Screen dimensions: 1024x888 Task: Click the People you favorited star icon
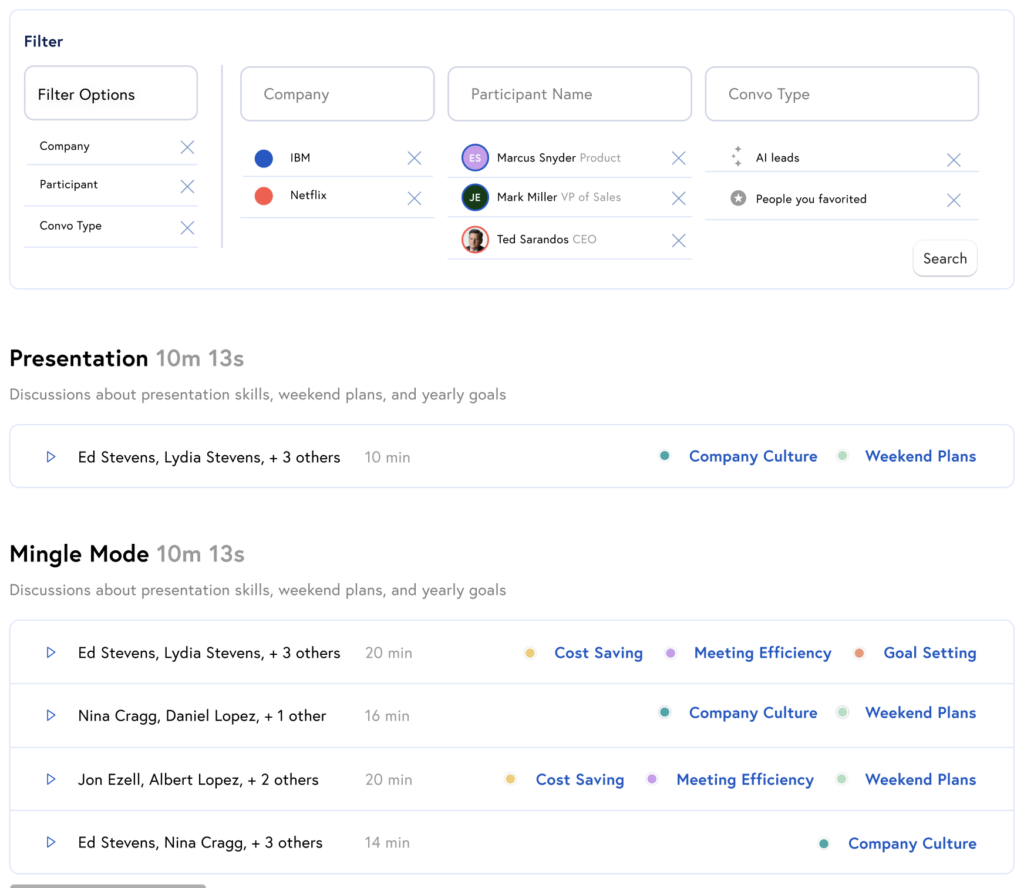pyautogui.click(x=738, y=199)
